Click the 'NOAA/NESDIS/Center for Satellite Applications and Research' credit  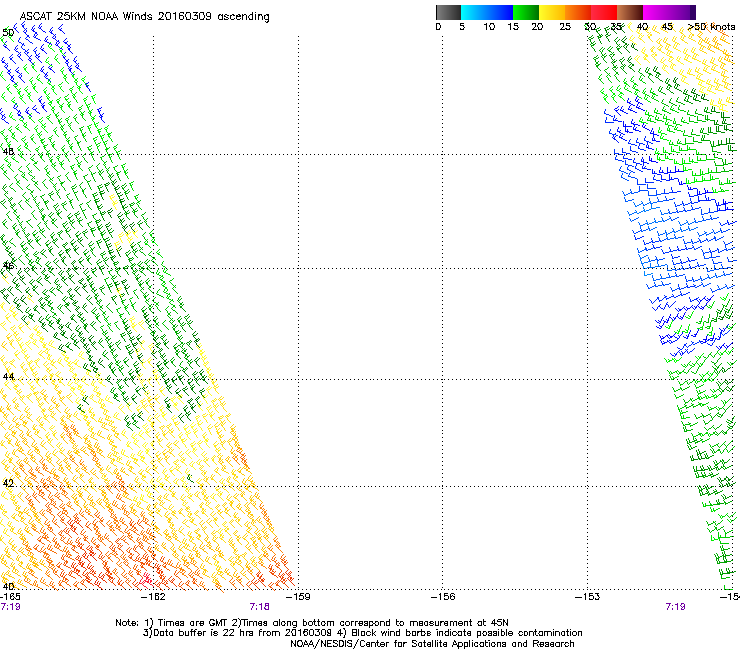point(432,644)
